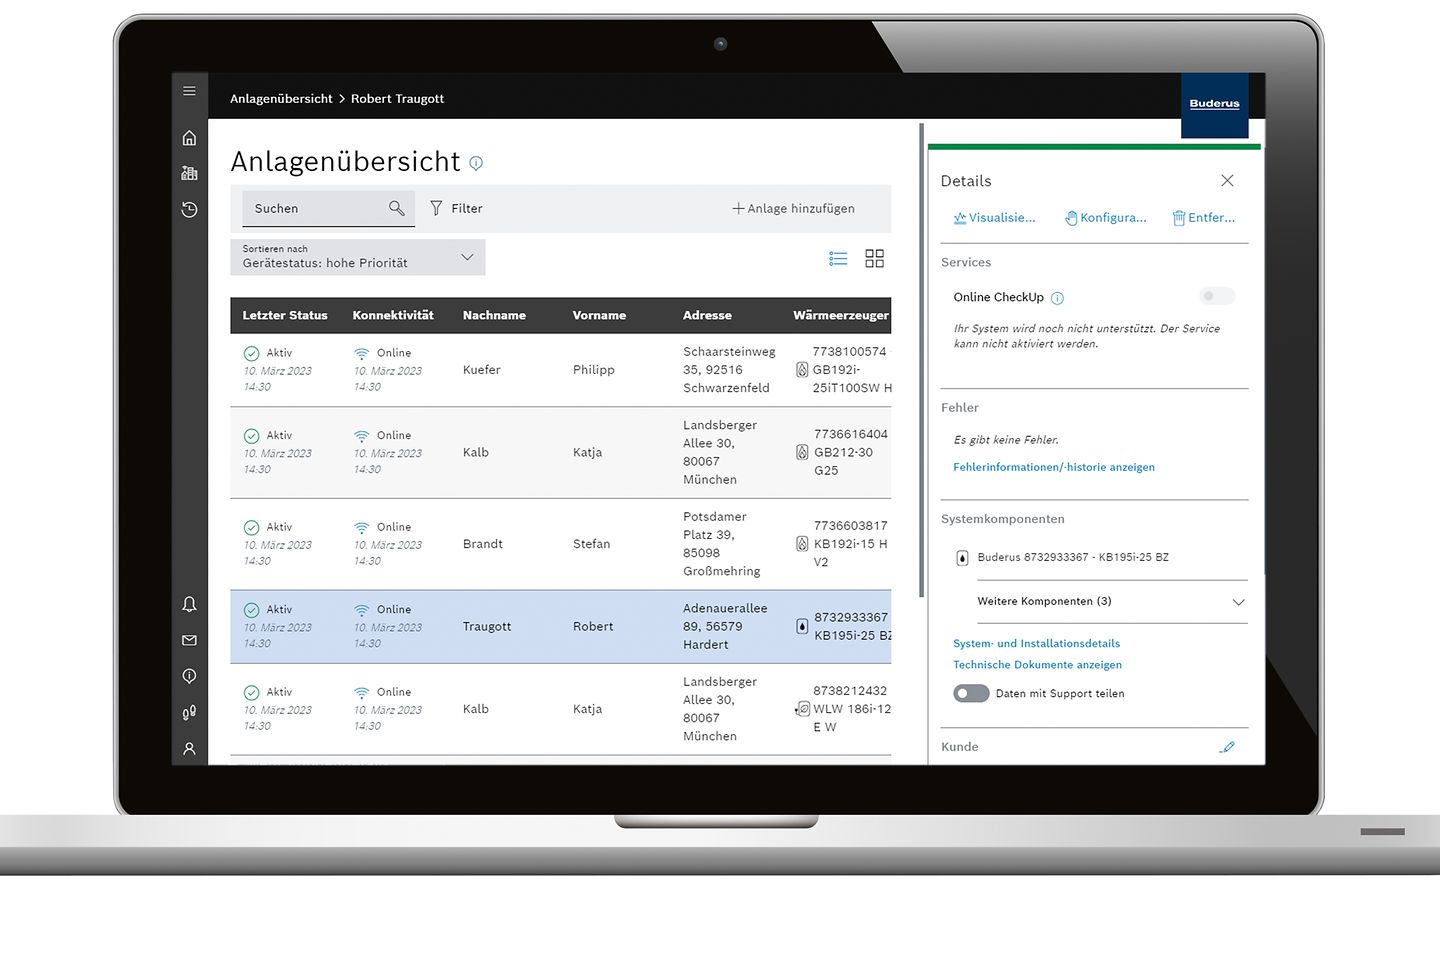Switch to grid tile view
Image resolution: width=1440 pixels, height=960 pixels.
874,259
